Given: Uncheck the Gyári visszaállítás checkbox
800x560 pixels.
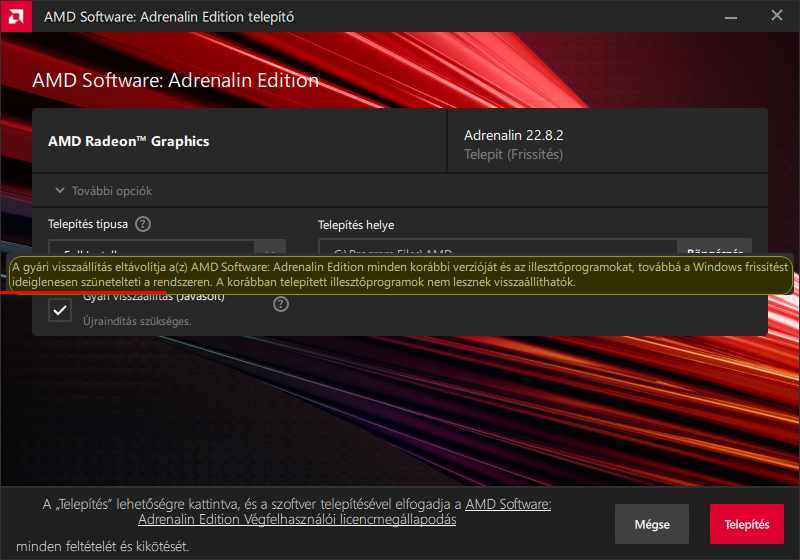Looking at the screenshot, I should pyautogui.click(x=60, y=310).
